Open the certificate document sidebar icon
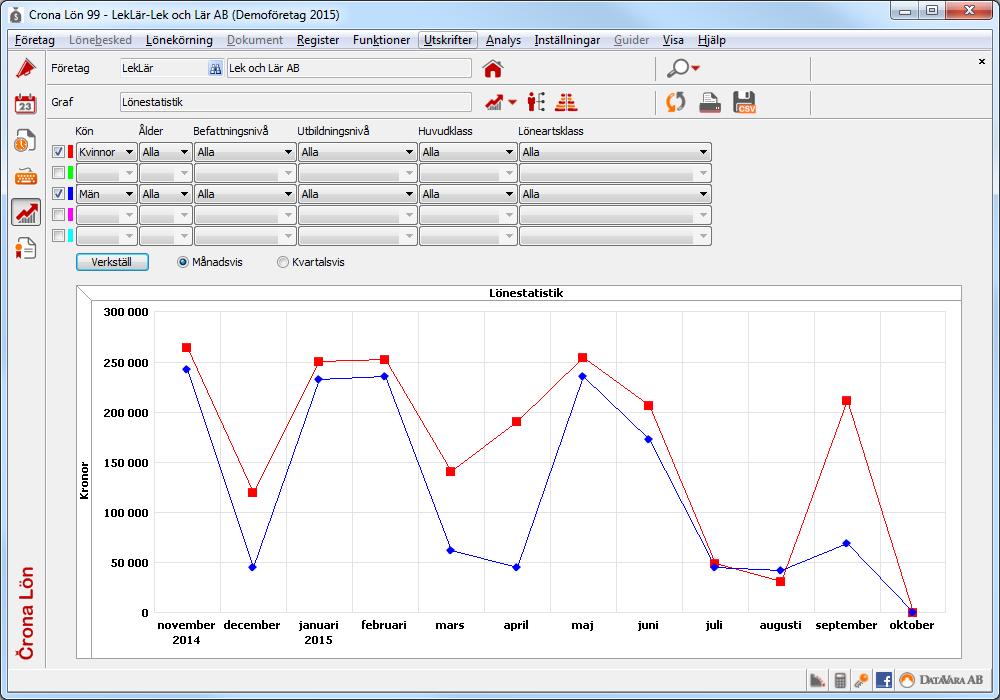1000x700 pixels. 26,249
